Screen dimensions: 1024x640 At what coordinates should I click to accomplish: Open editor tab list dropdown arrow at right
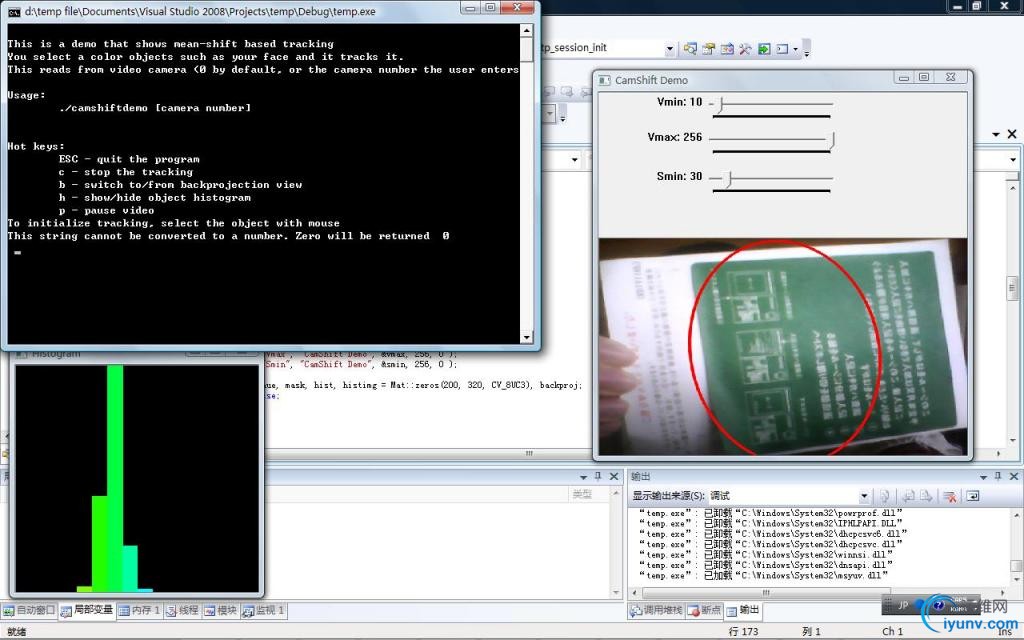996,135
